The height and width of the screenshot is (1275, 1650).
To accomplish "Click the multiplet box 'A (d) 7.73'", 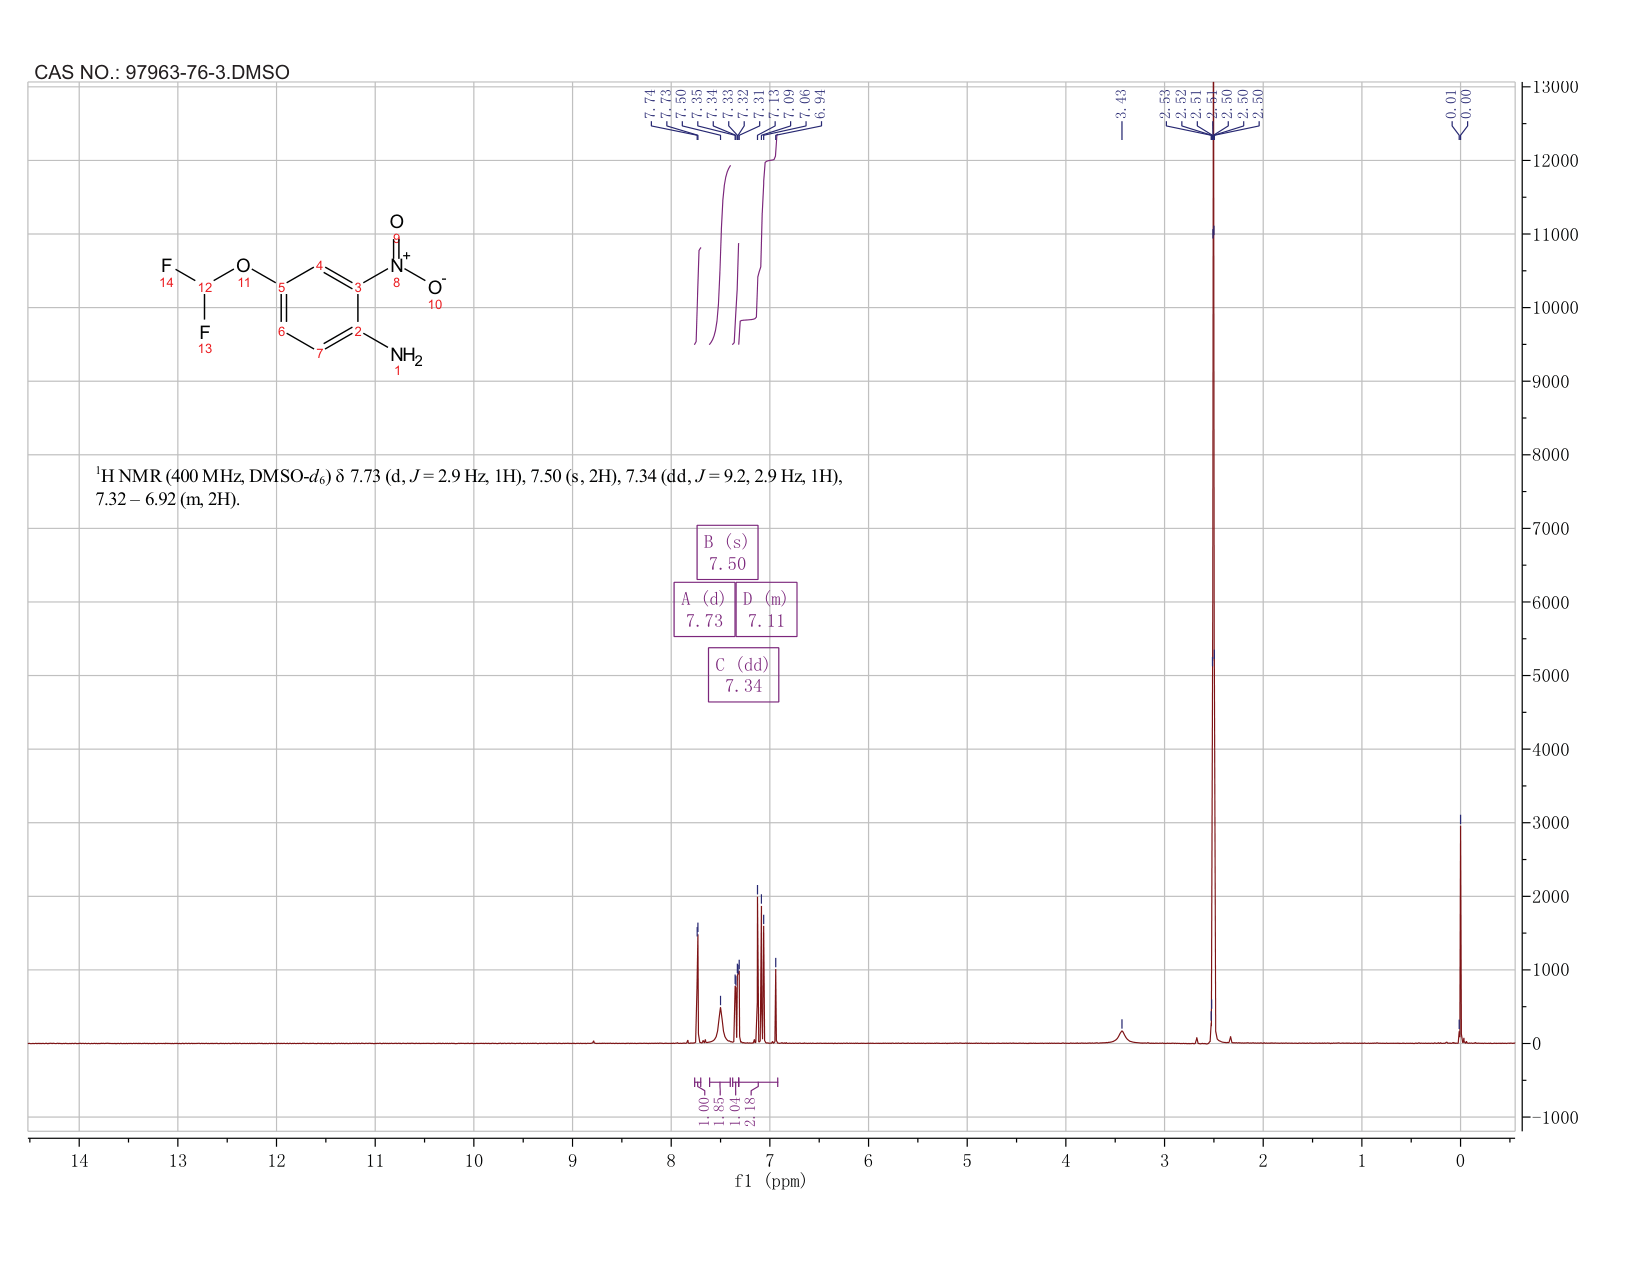I will (704, 609).
